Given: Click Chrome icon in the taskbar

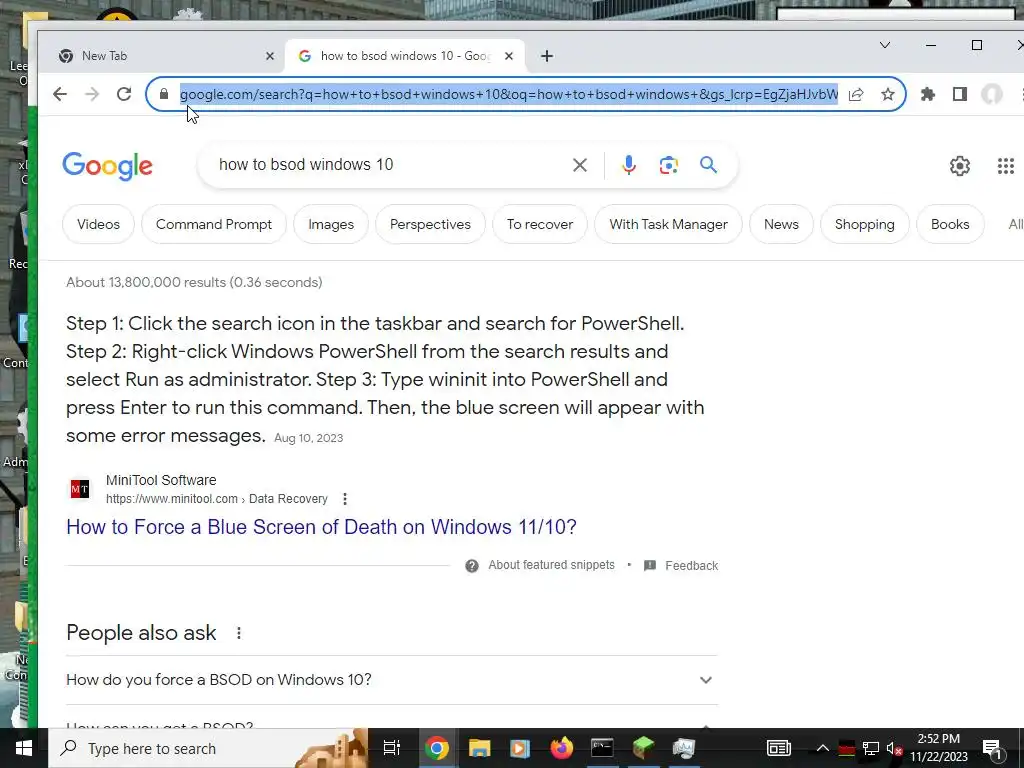Looking at the screenshot, I should click(437, 748).
